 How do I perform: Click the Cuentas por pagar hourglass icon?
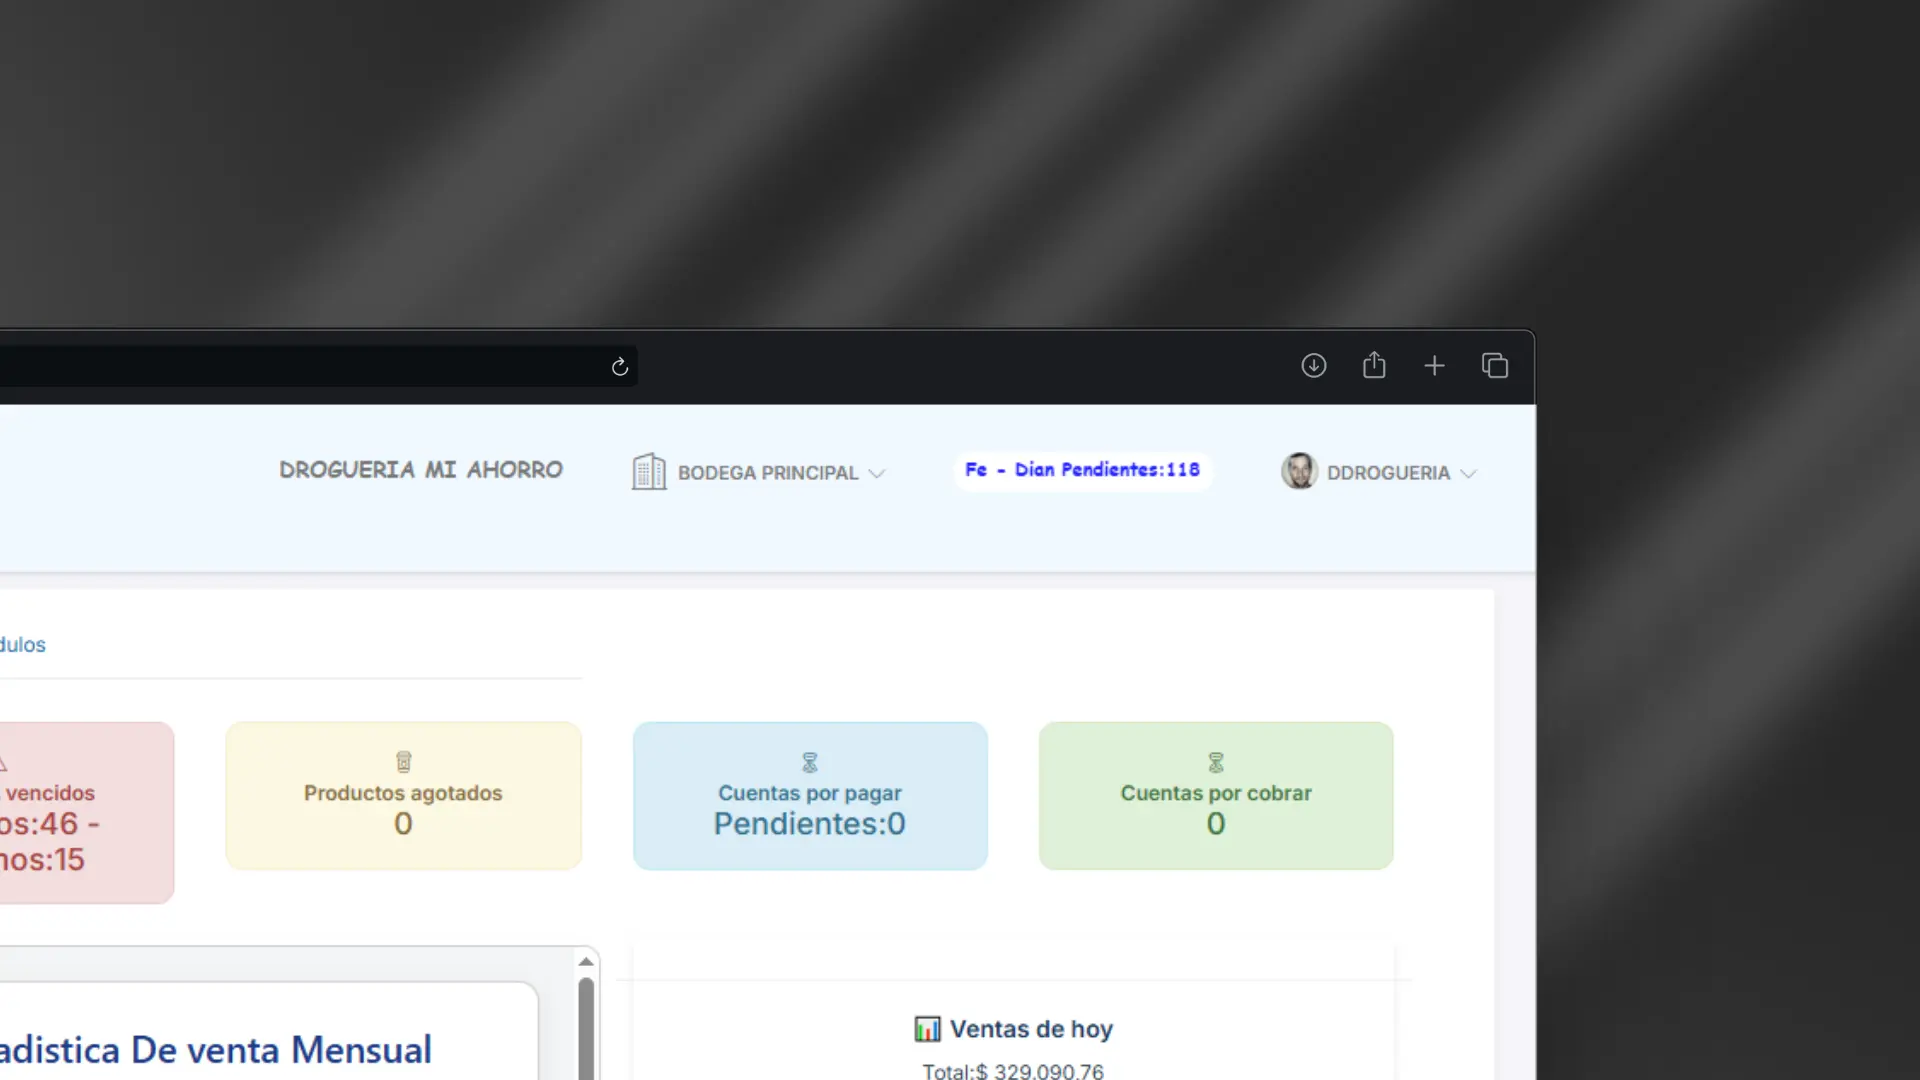pos(810,763)
